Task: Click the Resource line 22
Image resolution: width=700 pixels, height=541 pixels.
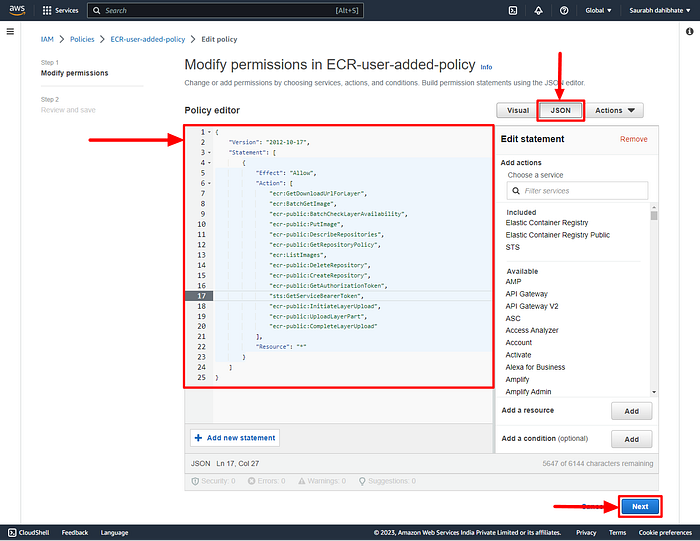Action: pos(281,347)
